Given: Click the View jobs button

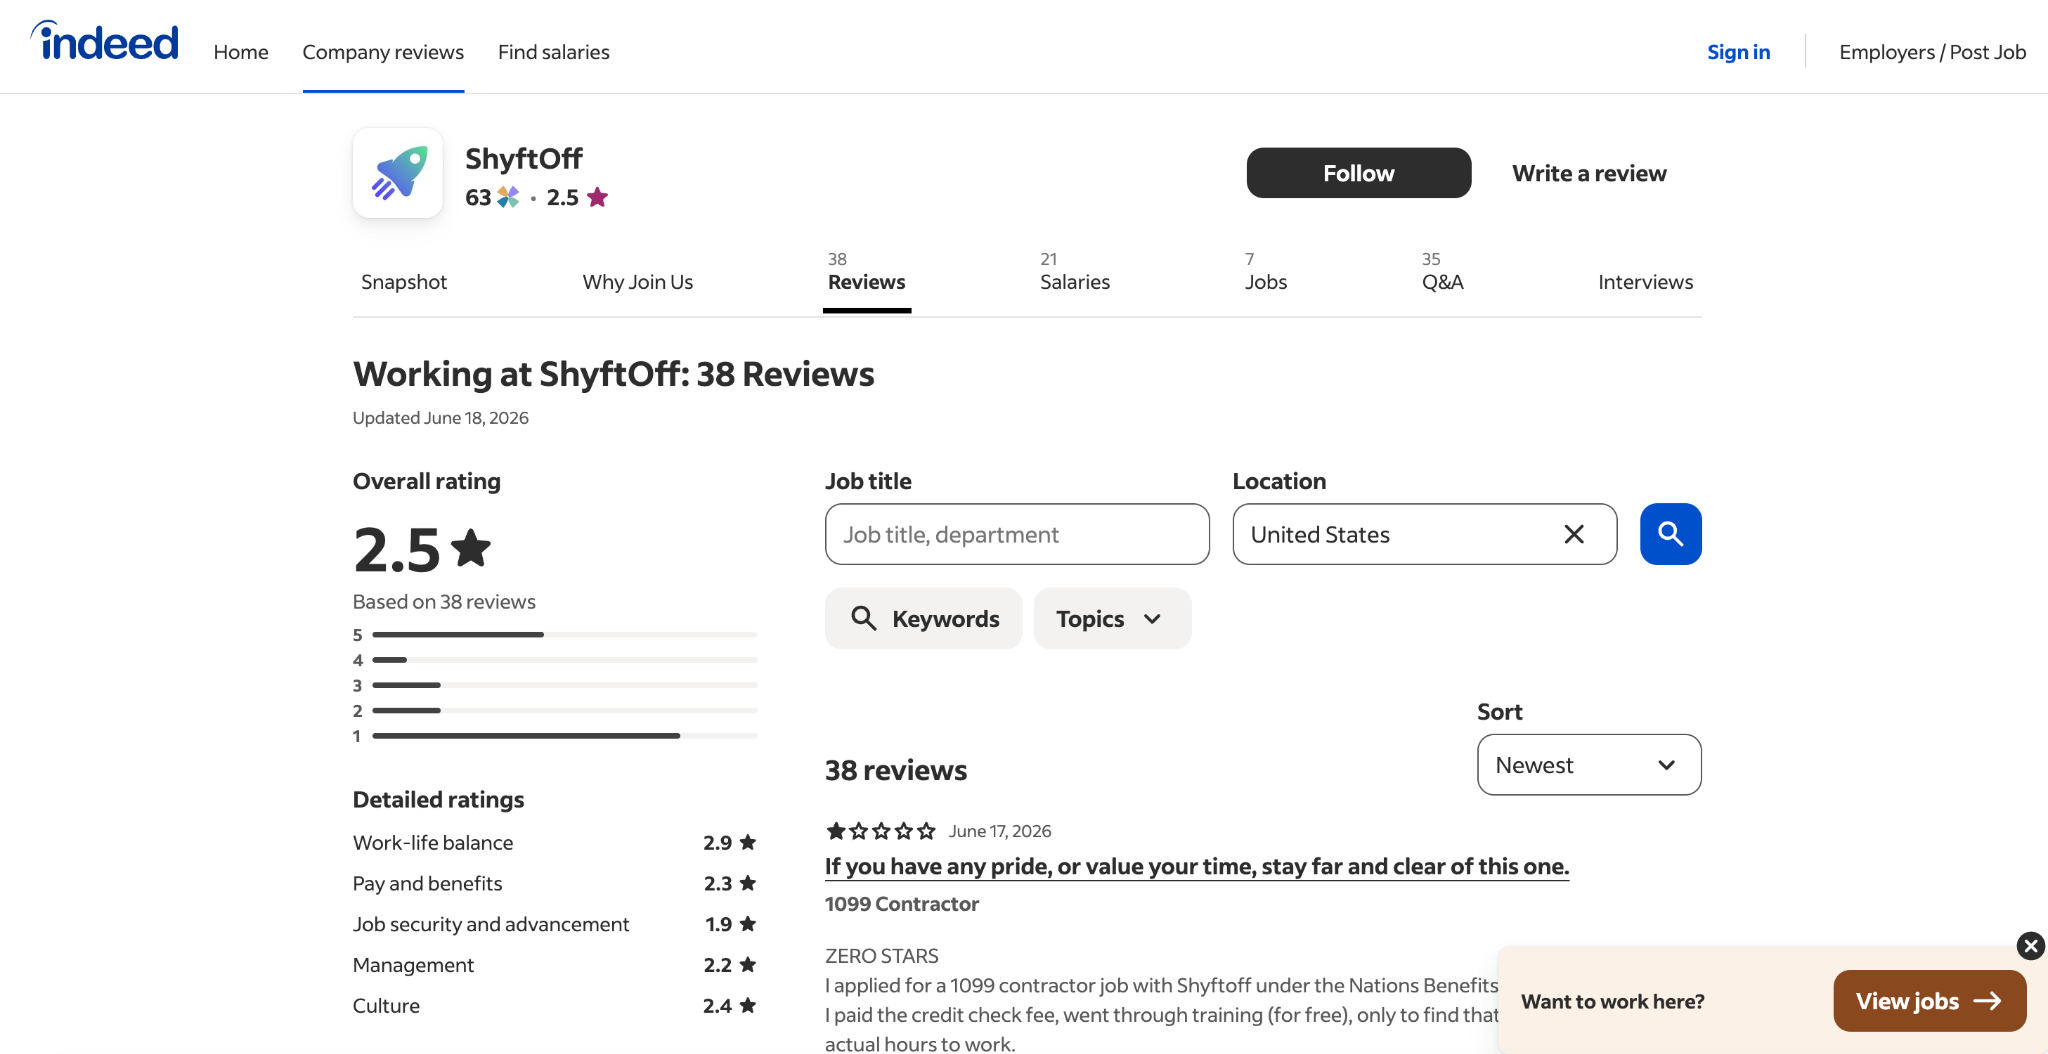Looking at the screenshot, I should (1930, 1001).
